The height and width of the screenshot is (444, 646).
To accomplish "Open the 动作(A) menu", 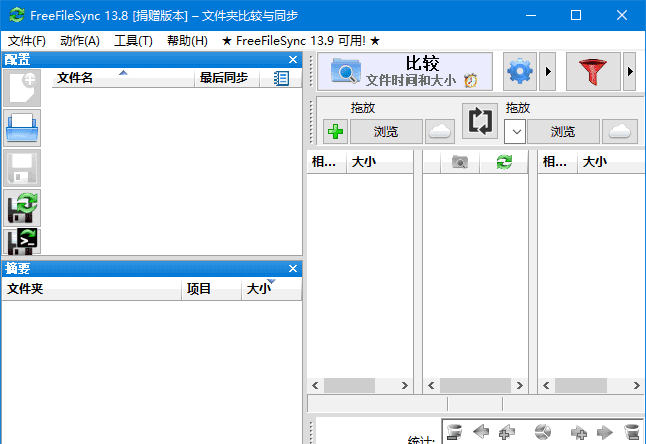I will point(80,41).
